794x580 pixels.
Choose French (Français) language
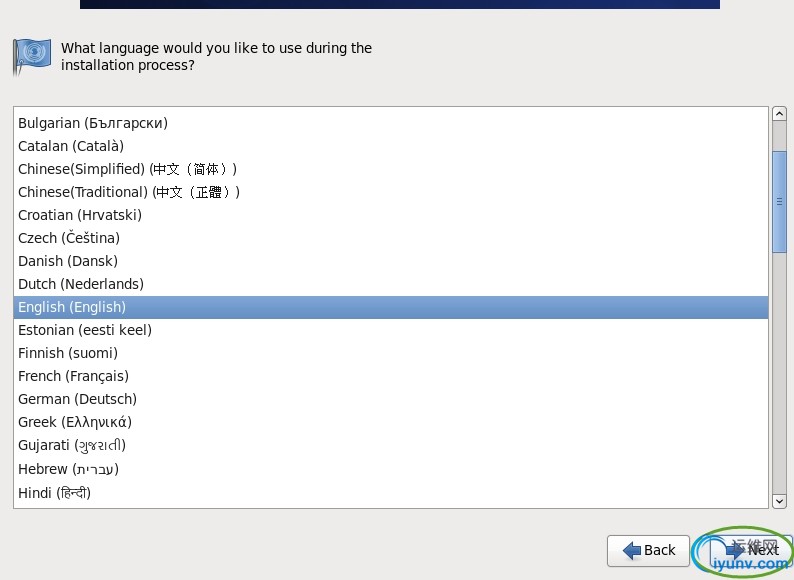[391, 376]
